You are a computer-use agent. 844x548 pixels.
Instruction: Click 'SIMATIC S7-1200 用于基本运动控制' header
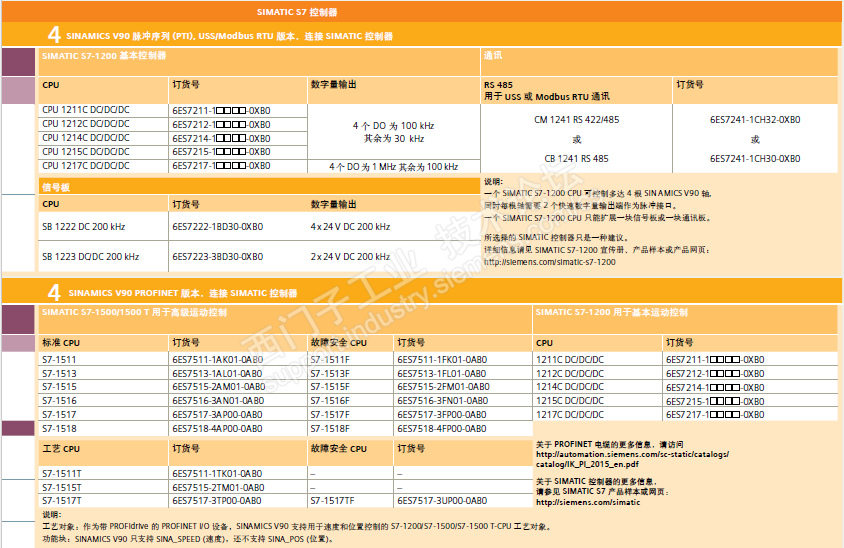[611, 312]
